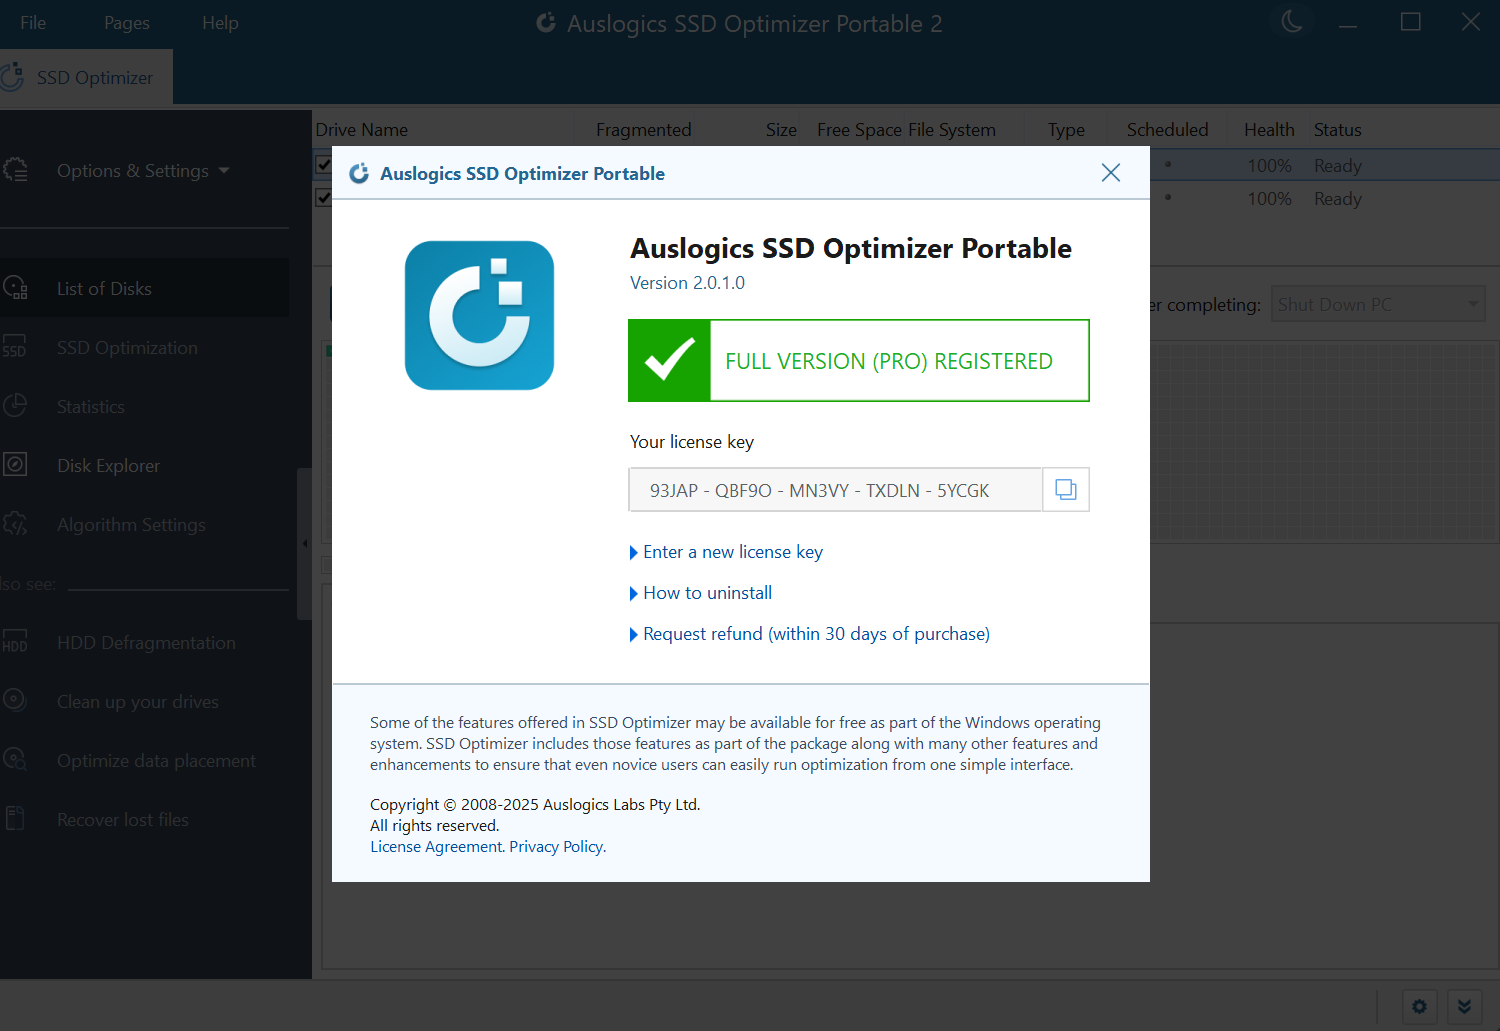Click List of Disks sidebar icon
The height and width of the screenshot is (1031, 1500).
[x=15, y=288]
